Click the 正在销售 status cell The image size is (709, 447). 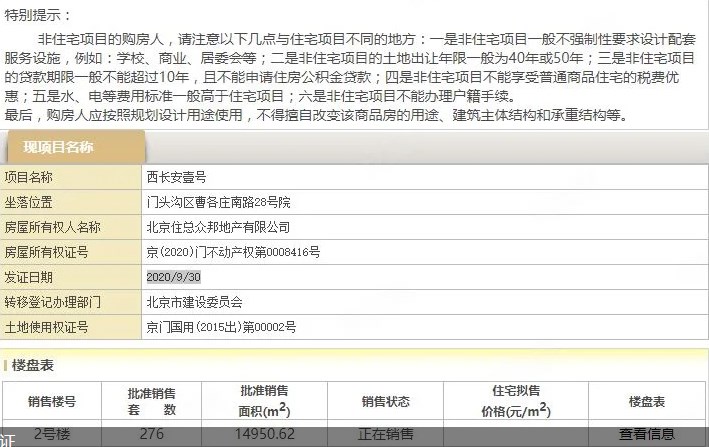(x=385, y=434)
